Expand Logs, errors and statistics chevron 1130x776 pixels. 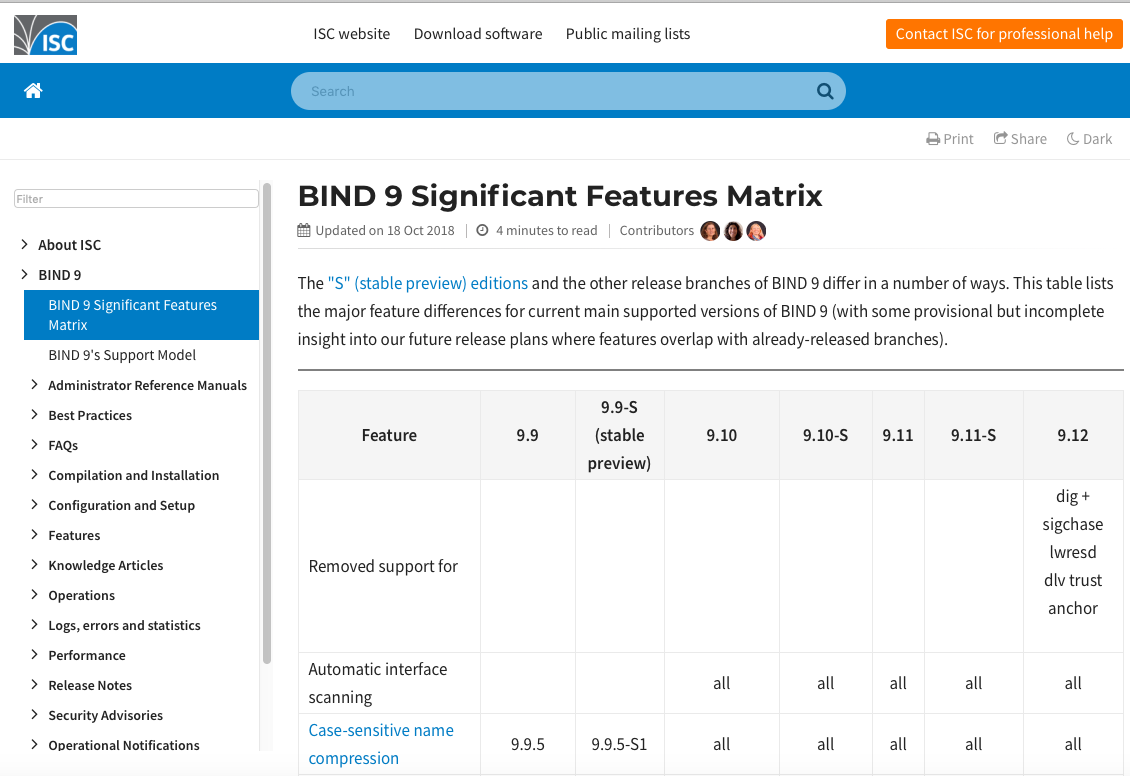point(34,625)
